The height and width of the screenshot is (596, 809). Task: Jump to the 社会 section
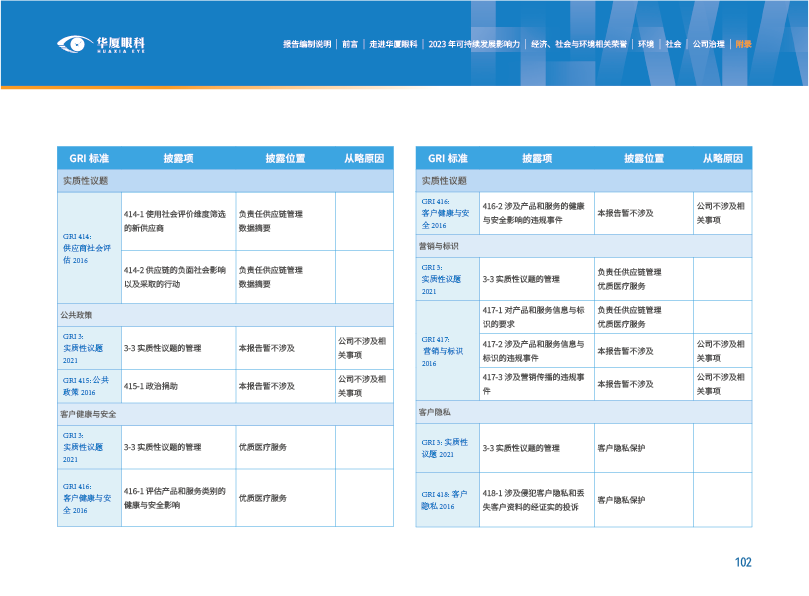click(673, 44)
